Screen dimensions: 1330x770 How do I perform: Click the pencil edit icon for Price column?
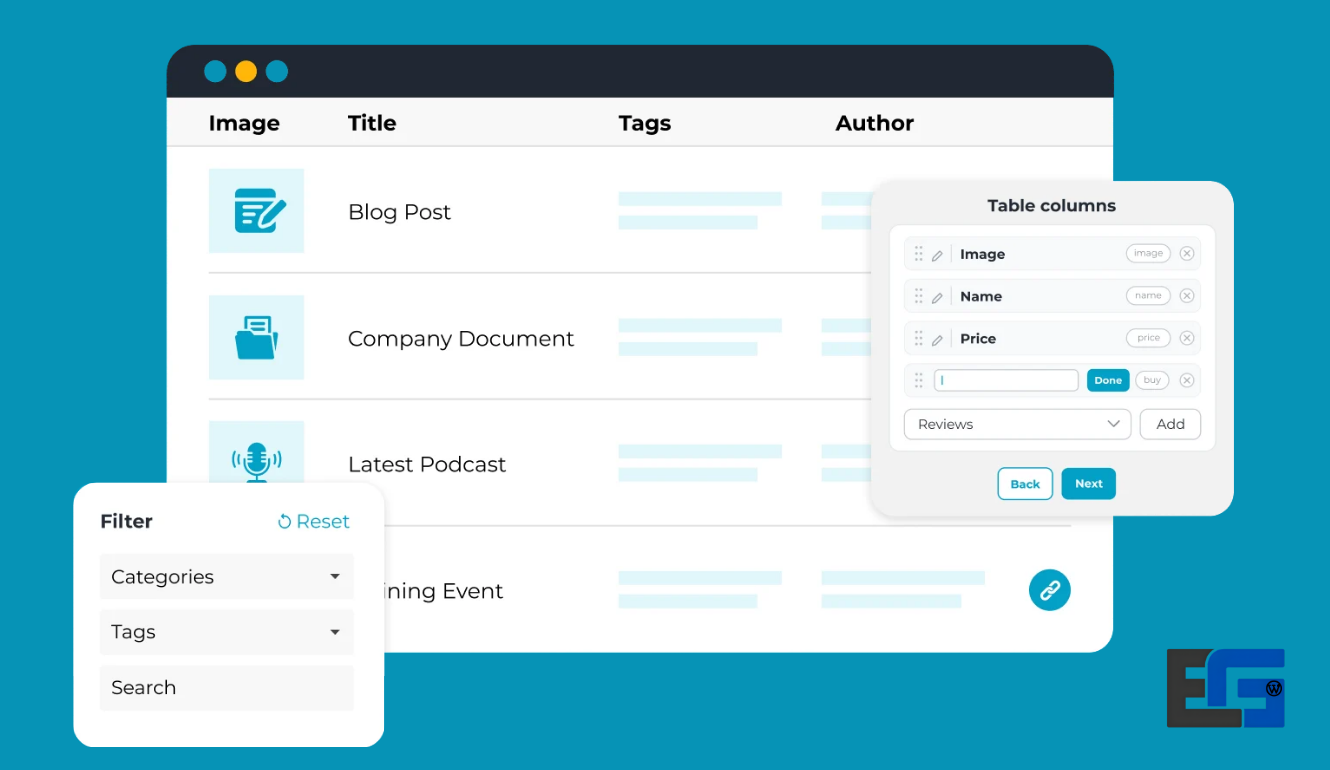[x=937, y=339]
